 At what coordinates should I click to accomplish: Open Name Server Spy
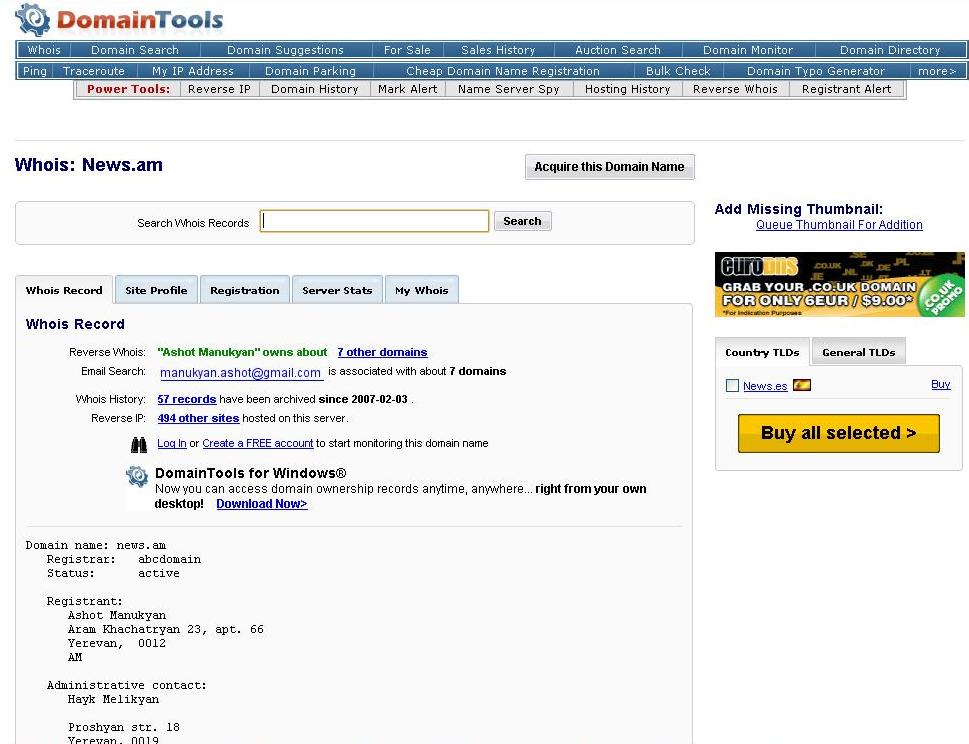coord(509,89)
